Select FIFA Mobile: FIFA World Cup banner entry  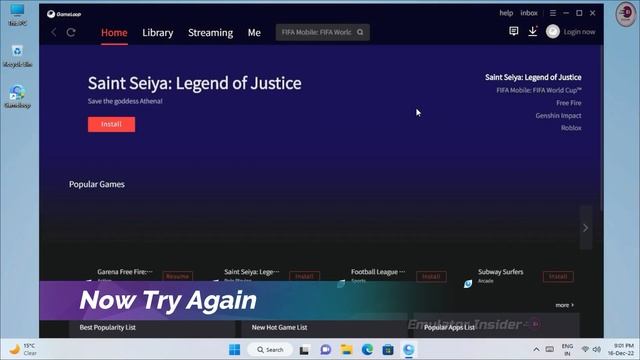pos(539,90)
